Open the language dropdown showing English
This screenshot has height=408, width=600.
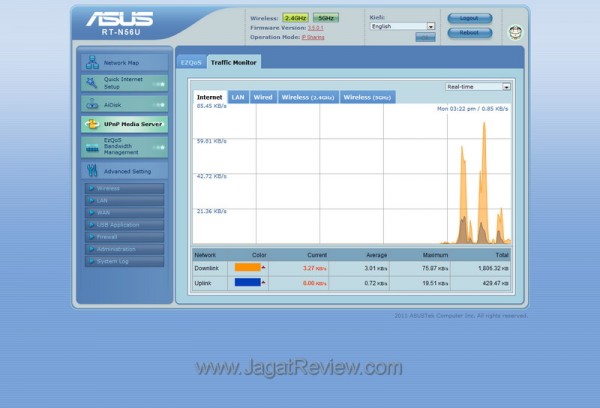[403, 26]
